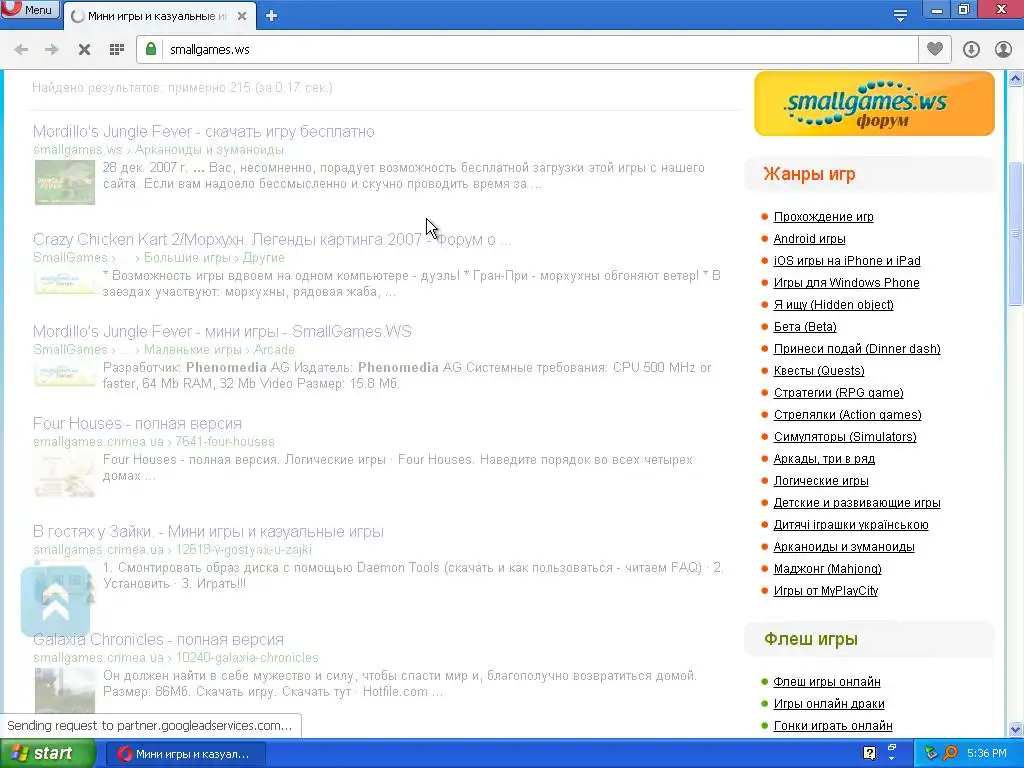Click the help question mark tray icon
Screen dimensions: 1024x768
click(869, 753)
